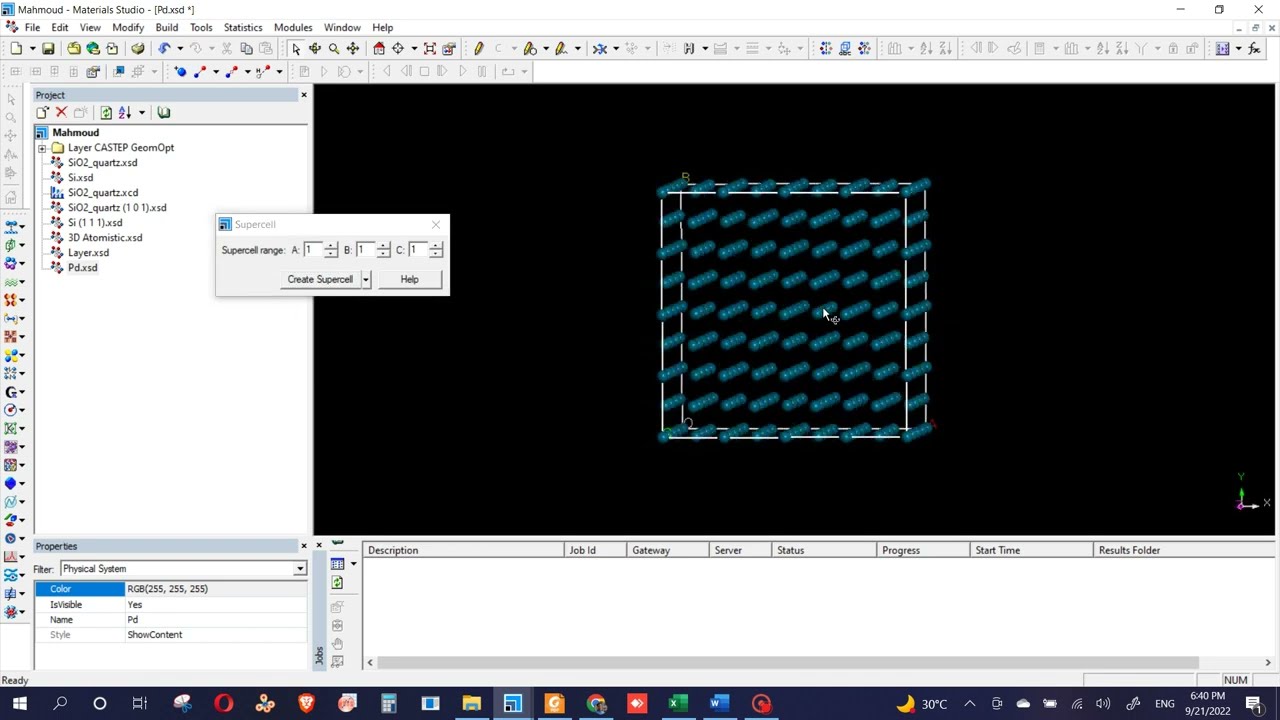
Task: Open the Filter Physical System dropdown
Action: pos(299,569)
